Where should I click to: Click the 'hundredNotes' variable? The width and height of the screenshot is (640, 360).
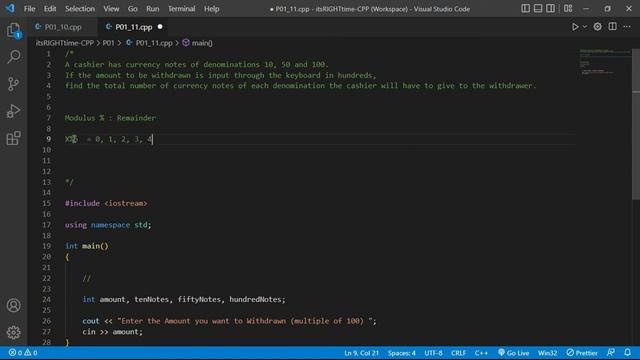click(x=255, y=299)
